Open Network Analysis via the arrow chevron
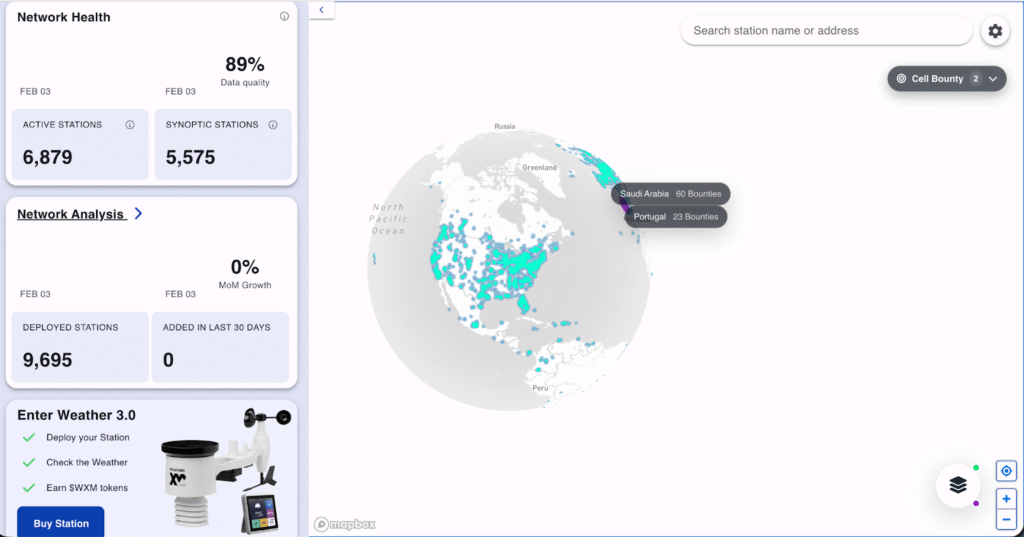This screenshot has height=537, width=1024. pyautogui.click(x=138, y=213)
